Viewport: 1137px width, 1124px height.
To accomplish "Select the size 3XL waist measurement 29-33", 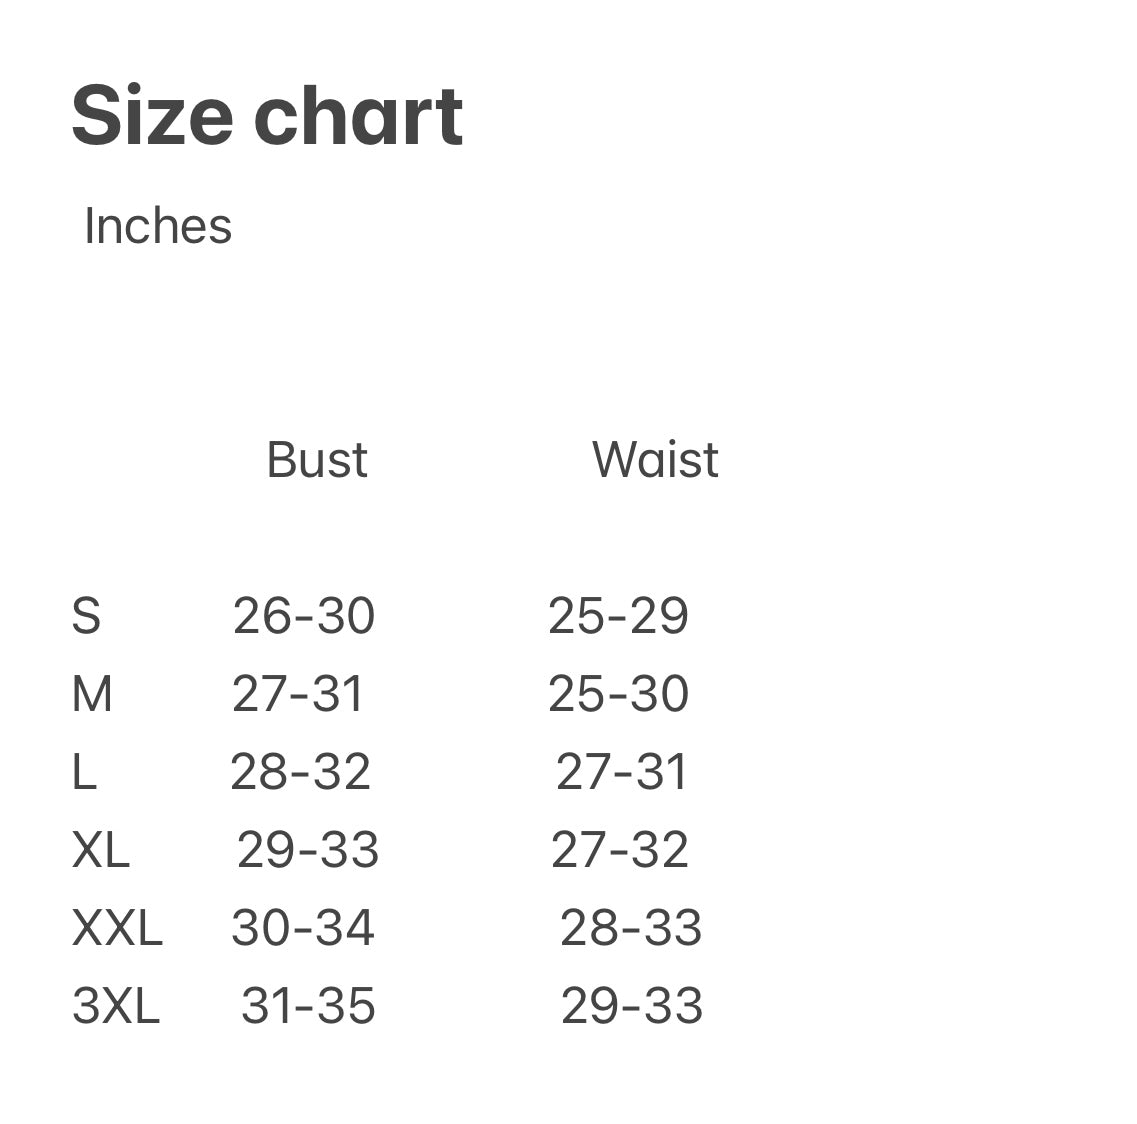I will [632, 1006].
